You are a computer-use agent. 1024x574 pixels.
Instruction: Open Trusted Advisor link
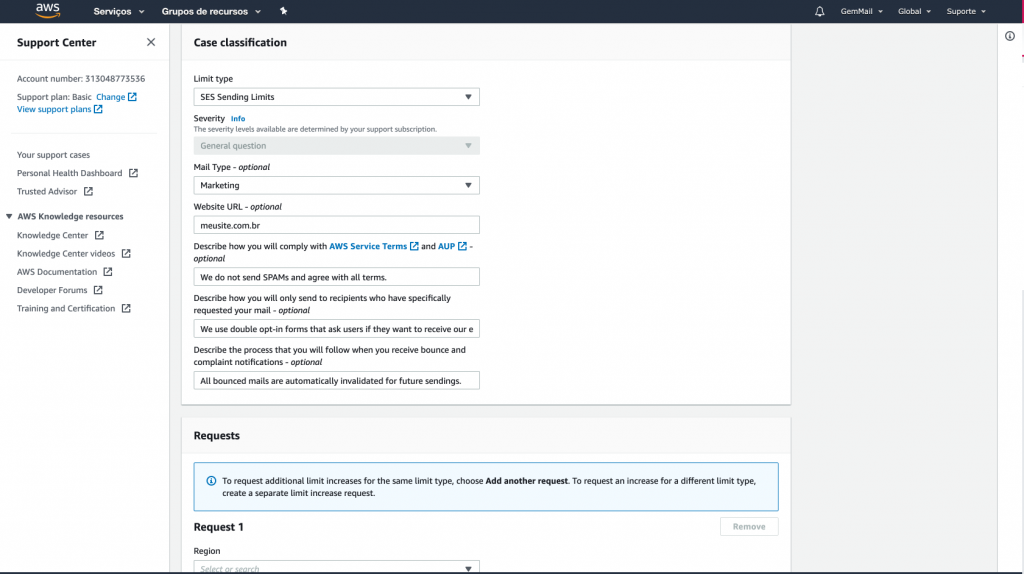point(47,191)
